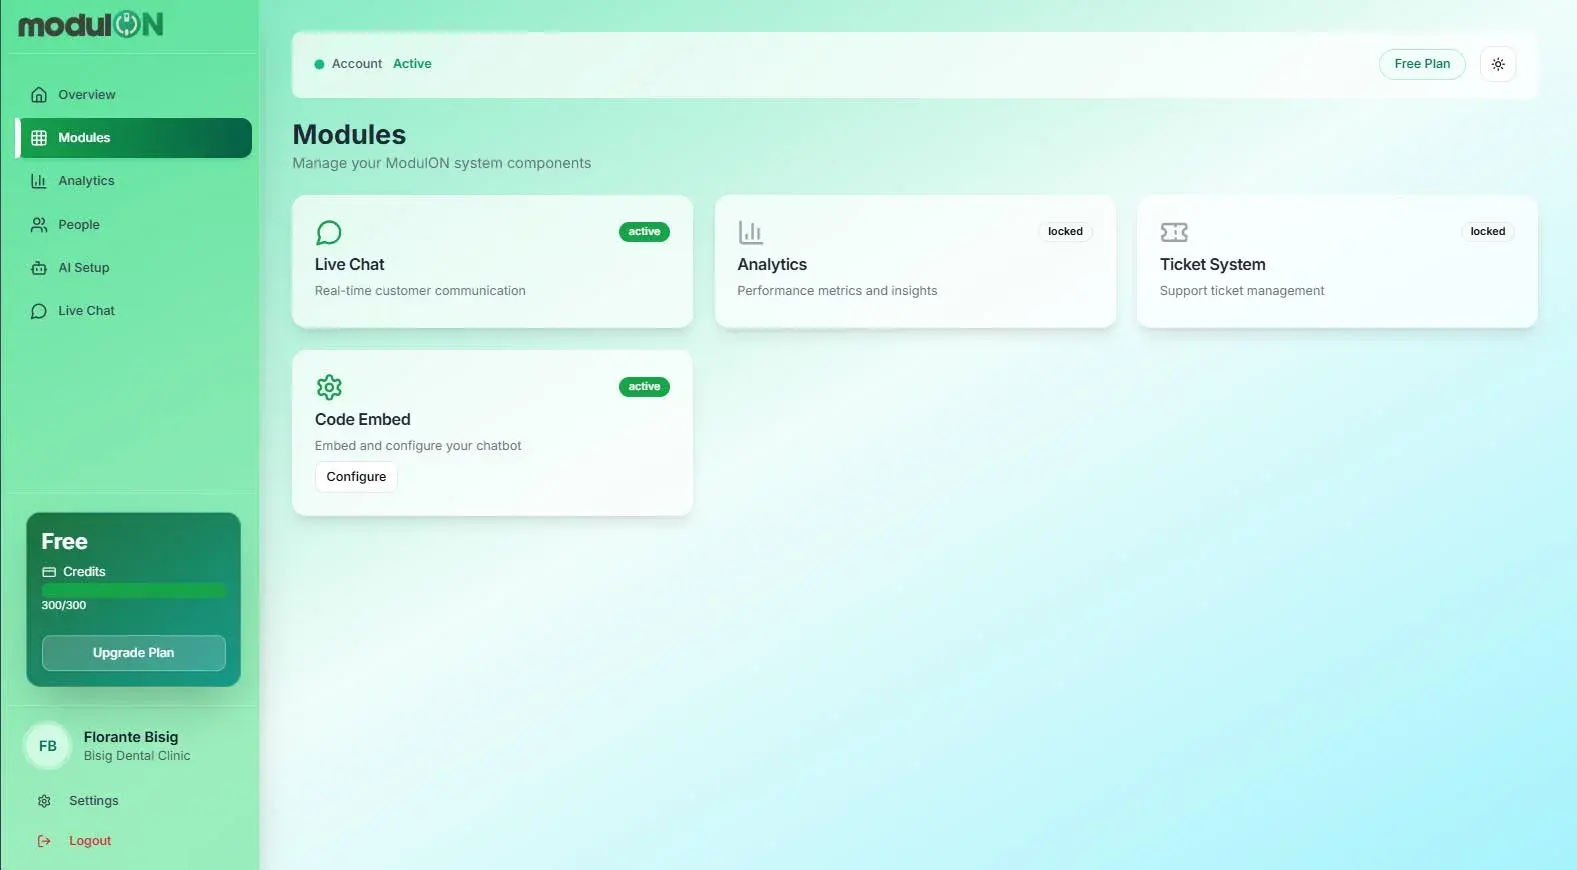1577x870 pixels.
Task: Click the 300/300 credits value
Action: tap(64, 606)
